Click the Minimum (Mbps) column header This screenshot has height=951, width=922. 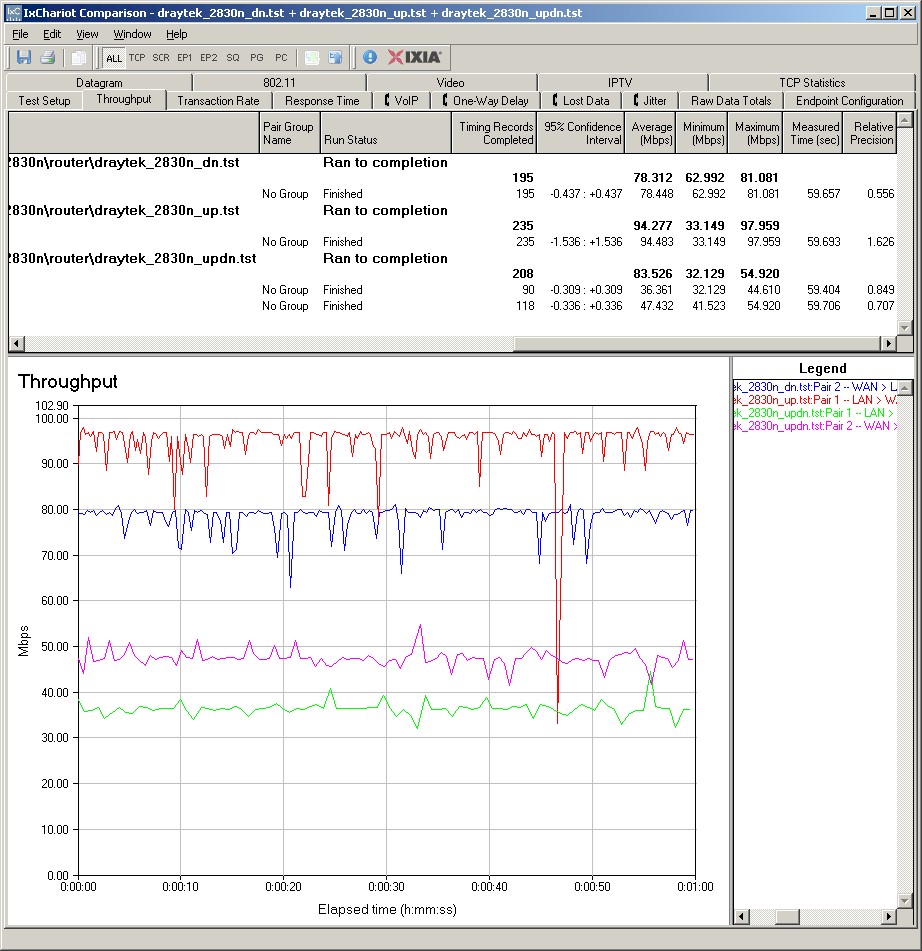coord(702,133)
